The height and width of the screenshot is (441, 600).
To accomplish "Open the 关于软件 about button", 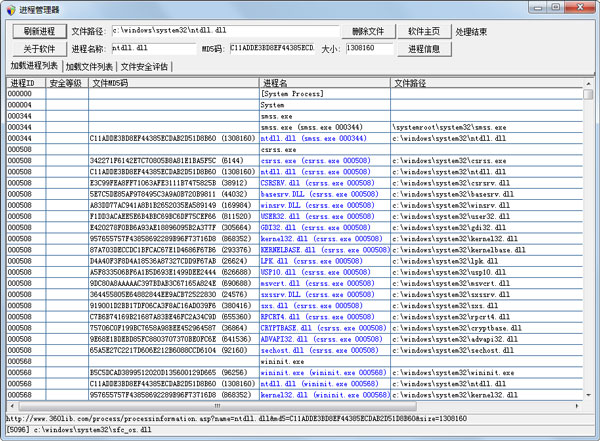I will tap(39, 49).
